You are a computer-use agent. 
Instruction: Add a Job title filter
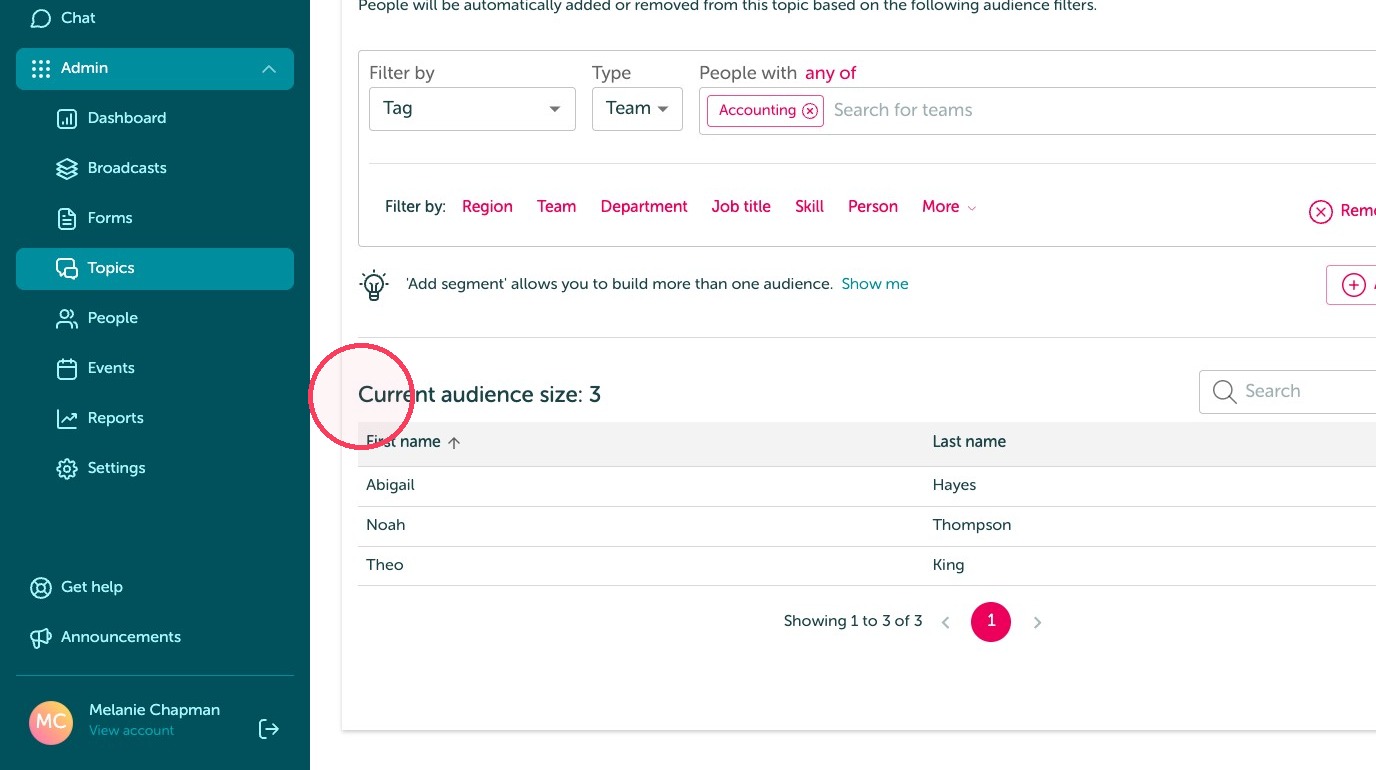(741, 207)
